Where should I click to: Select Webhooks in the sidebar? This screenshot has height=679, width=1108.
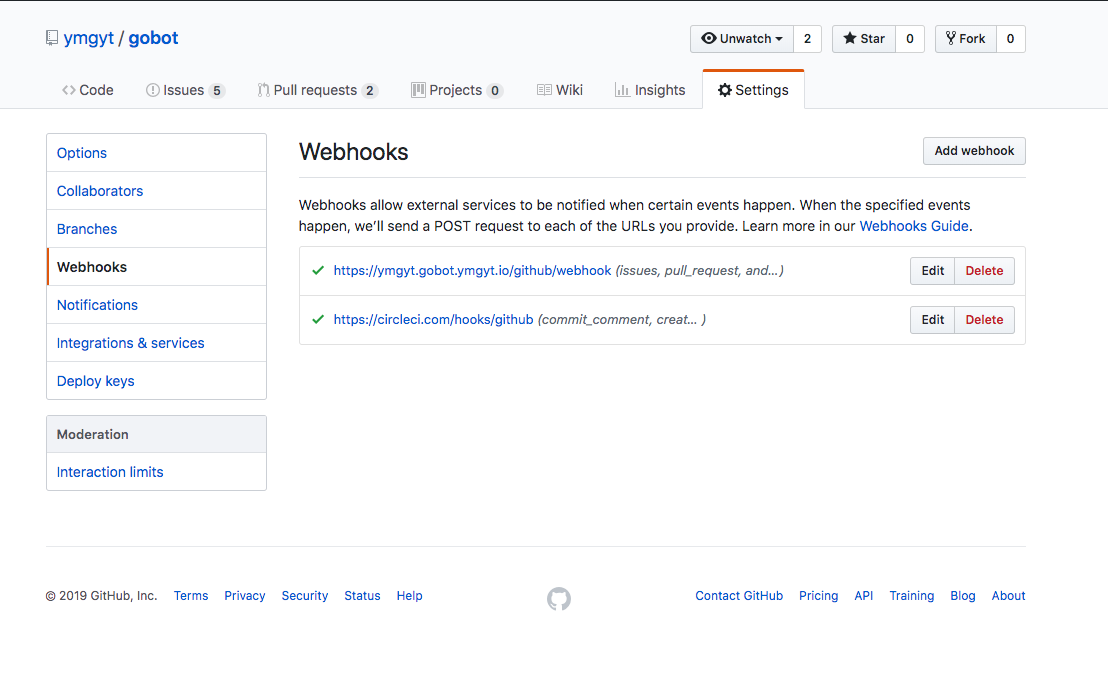(156, 267)
